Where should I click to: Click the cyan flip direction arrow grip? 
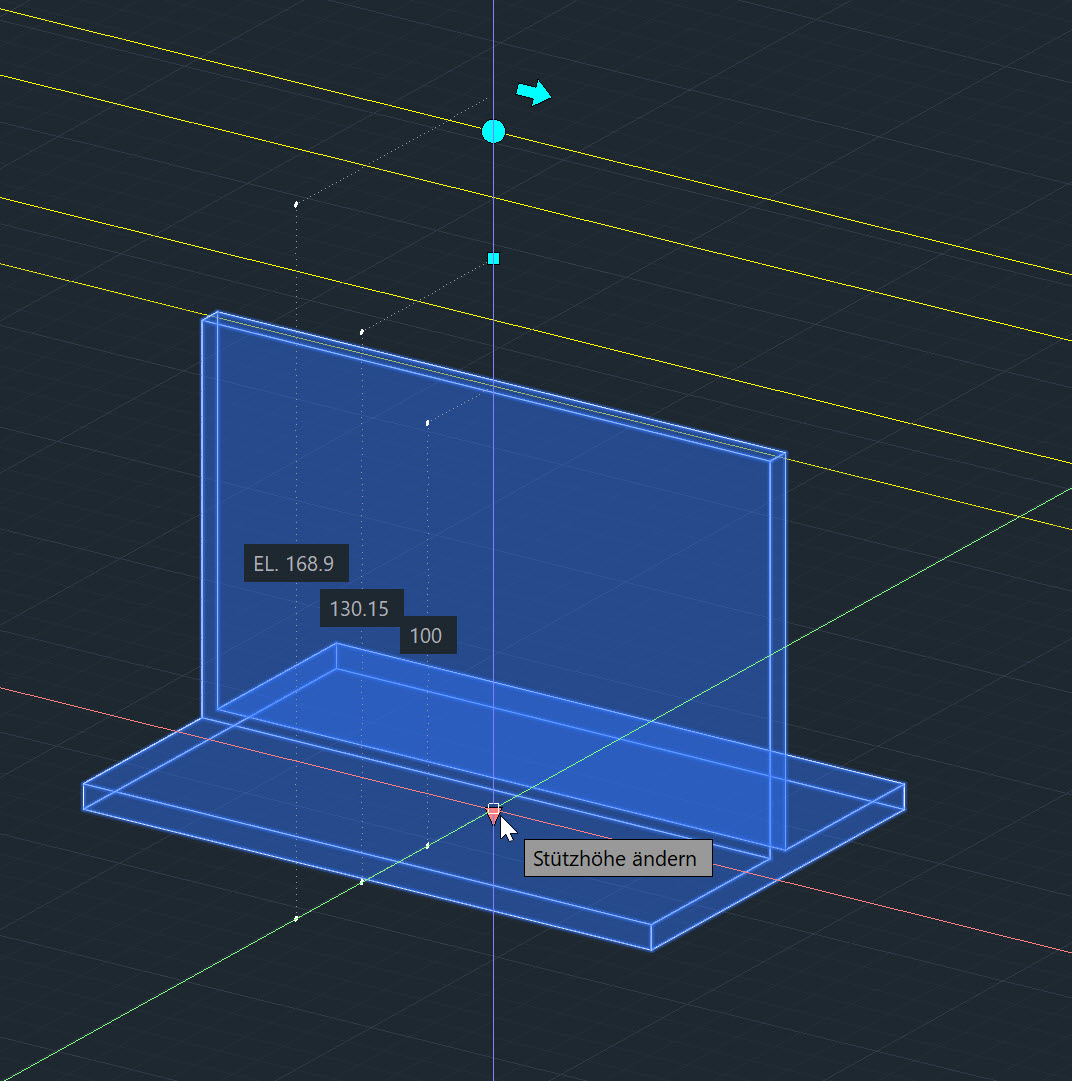click(534, 92)
